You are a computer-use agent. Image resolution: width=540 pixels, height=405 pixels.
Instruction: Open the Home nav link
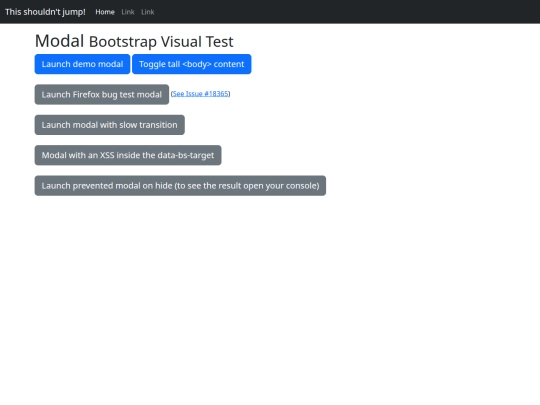tap(105, 12)
